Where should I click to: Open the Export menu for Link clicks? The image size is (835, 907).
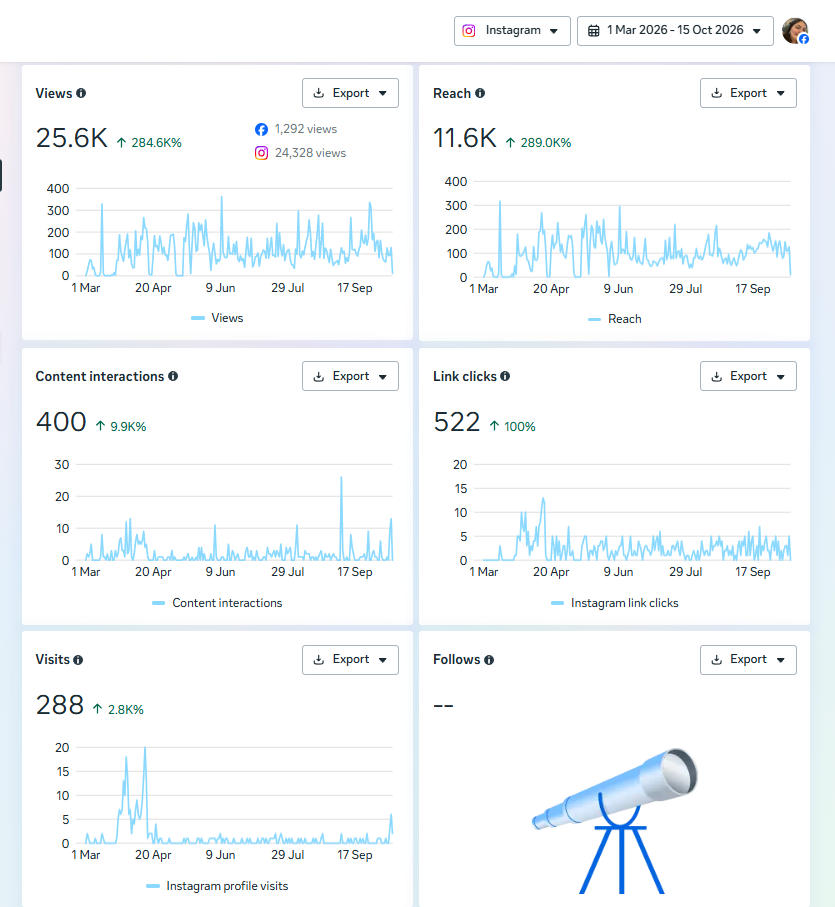coord(748,376)
